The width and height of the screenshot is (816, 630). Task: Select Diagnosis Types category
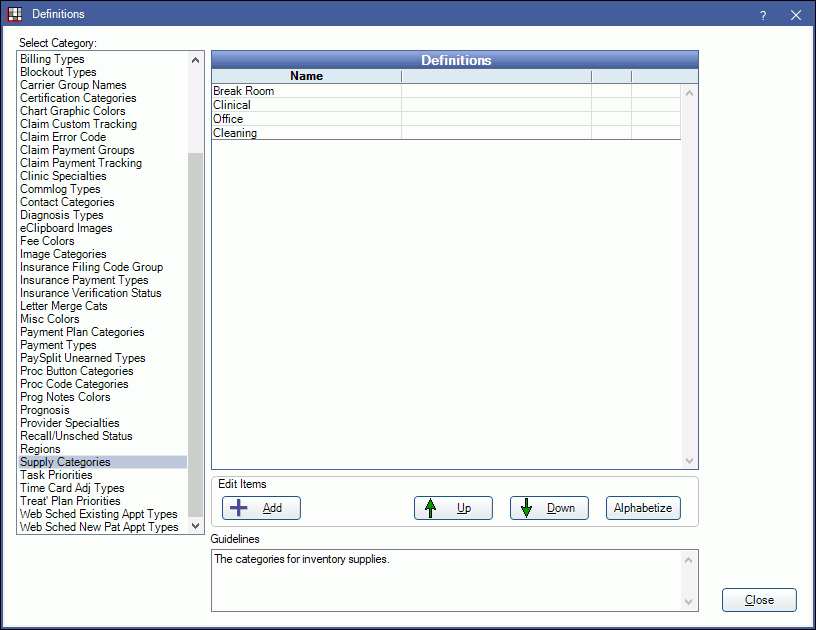(103, 215)
